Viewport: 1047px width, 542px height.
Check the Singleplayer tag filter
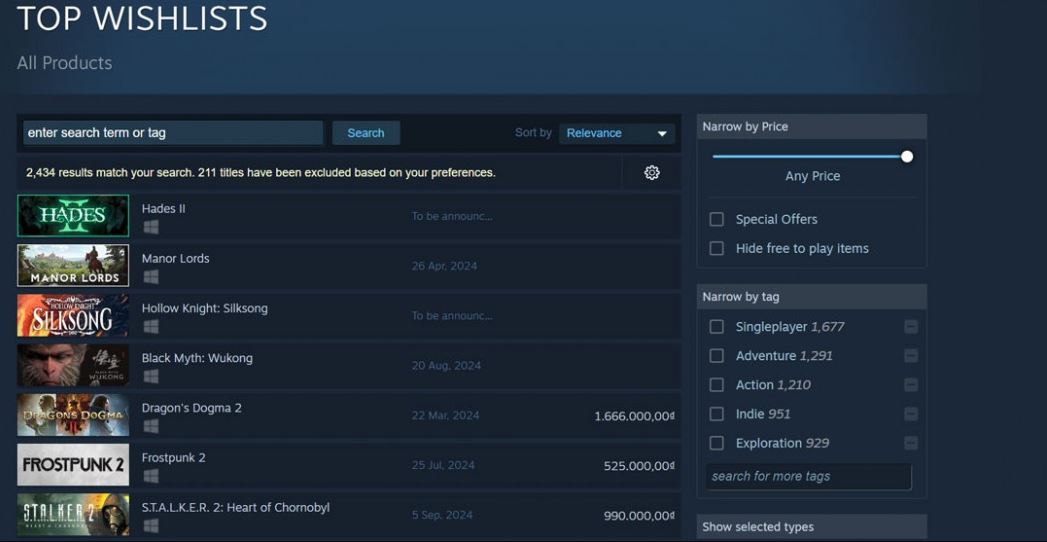pos(716,326)
